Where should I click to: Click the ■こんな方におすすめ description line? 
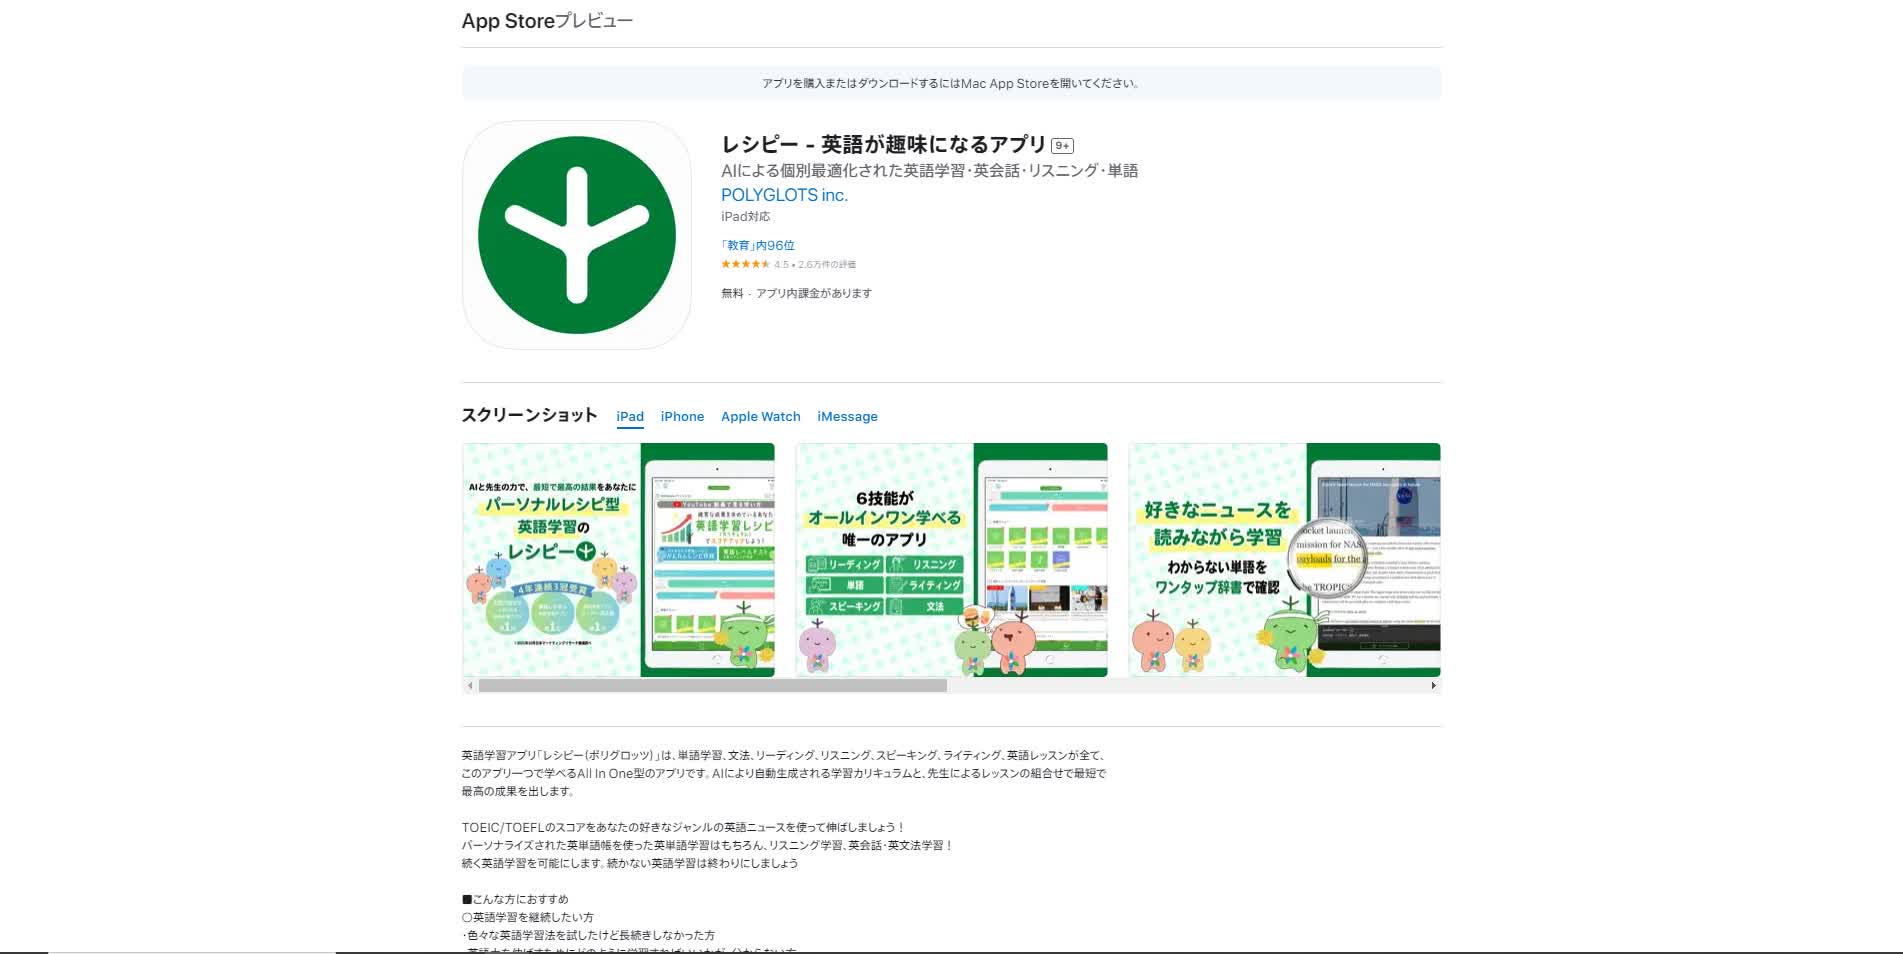[x=515, y=899]
